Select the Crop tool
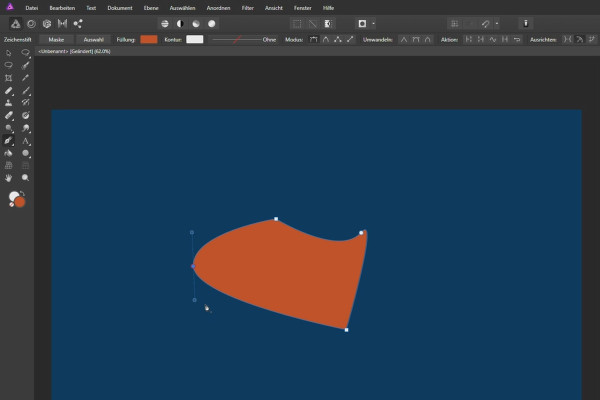This screenshot has width=600, height=400. [x=8, y=78]
